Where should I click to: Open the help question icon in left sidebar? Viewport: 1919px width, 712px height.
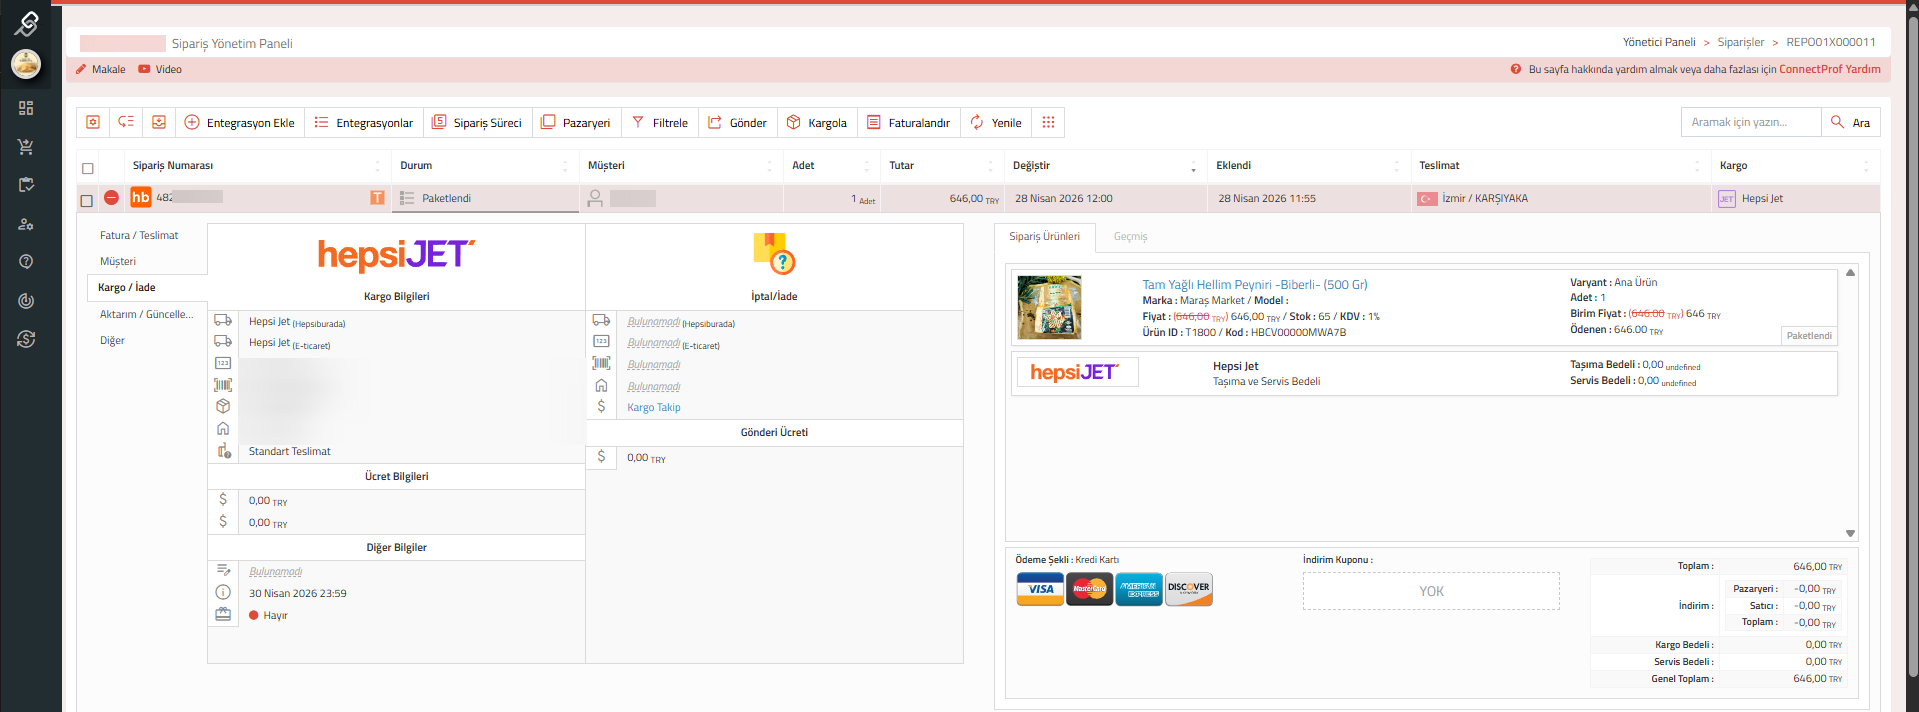[26, 262]
